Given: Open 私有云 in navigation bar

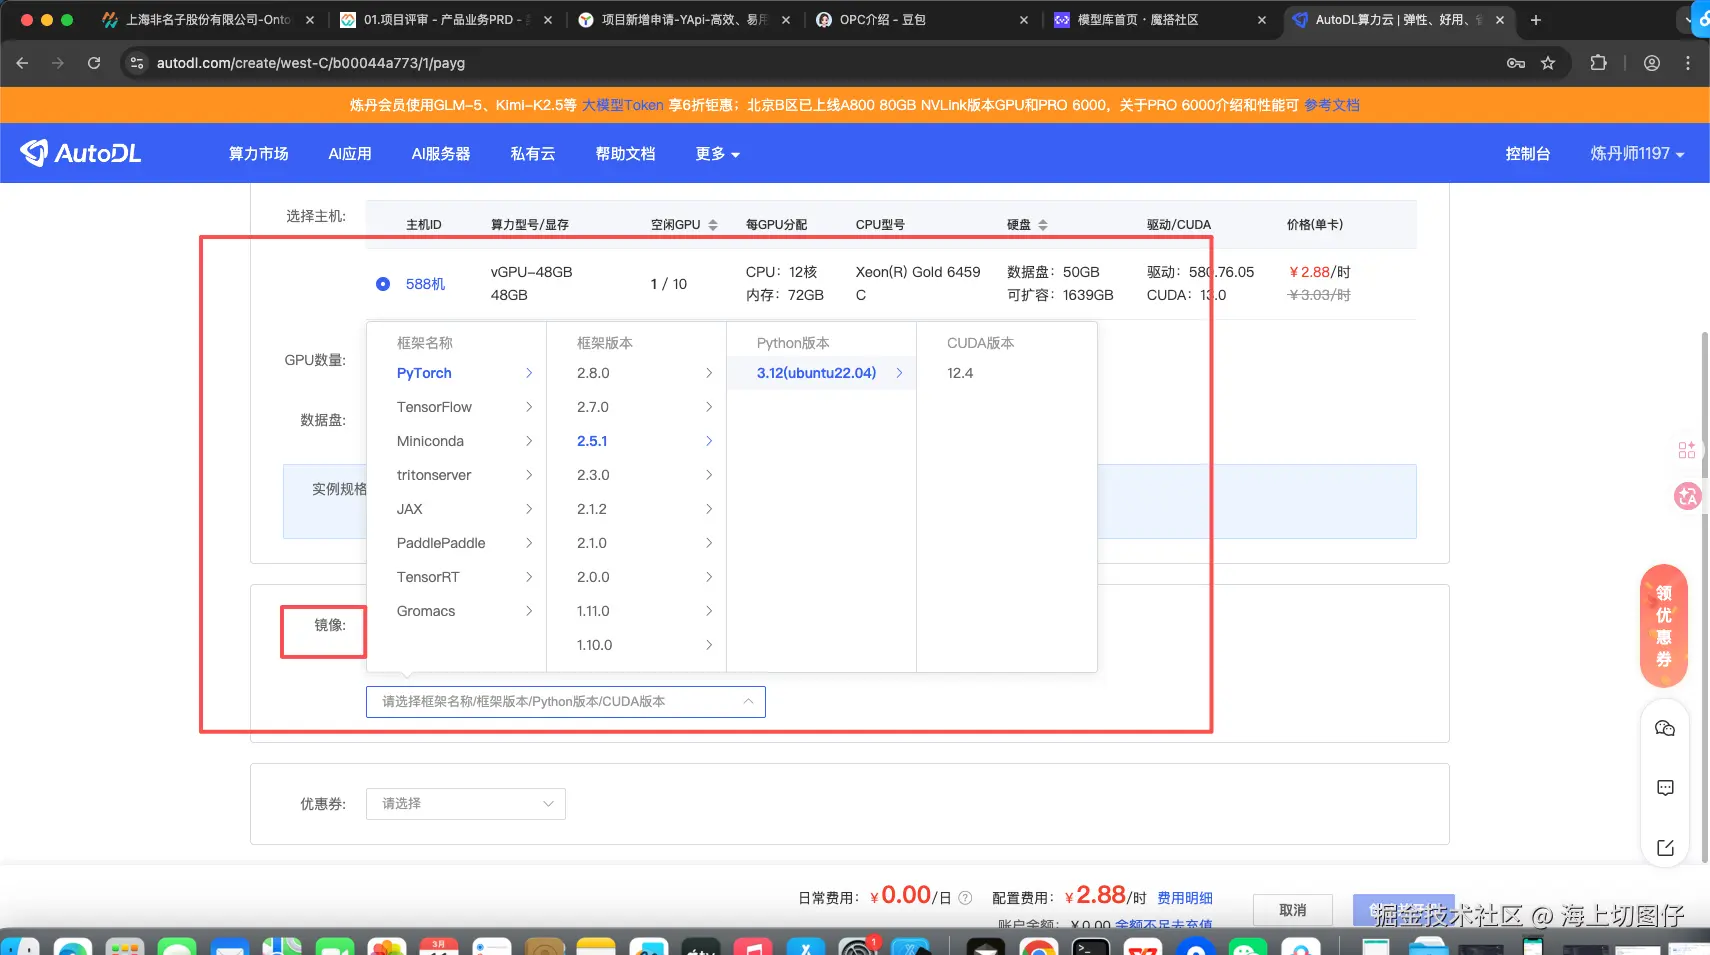Looking at the screenshot, I should tap(533, 154).
